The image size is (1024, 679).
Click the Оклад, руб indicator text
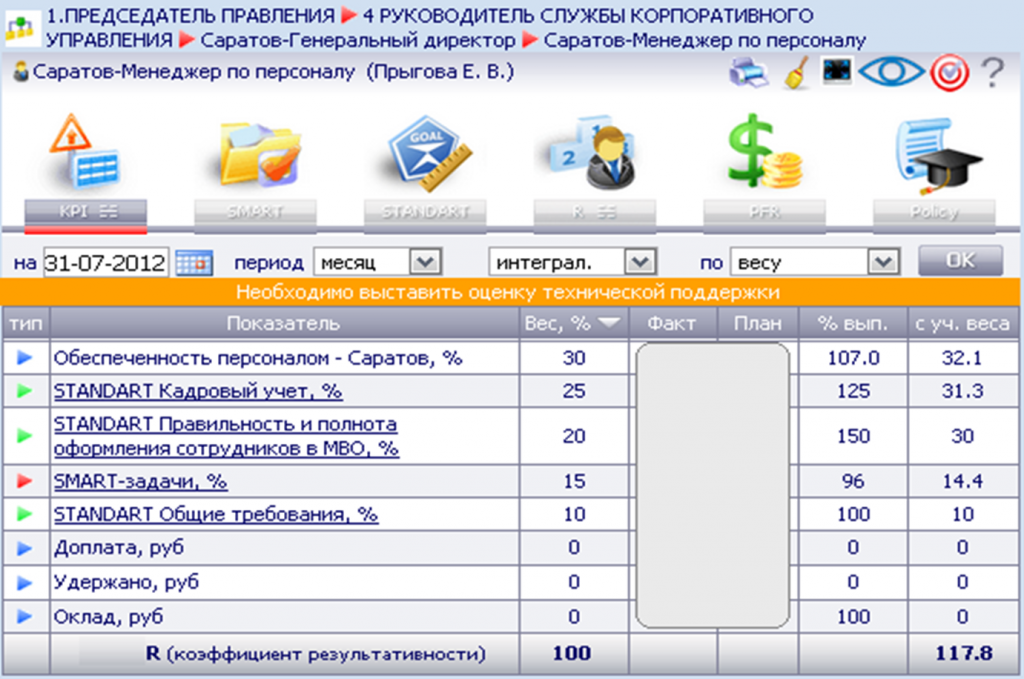pyautogui.click(x=108, y=616)
